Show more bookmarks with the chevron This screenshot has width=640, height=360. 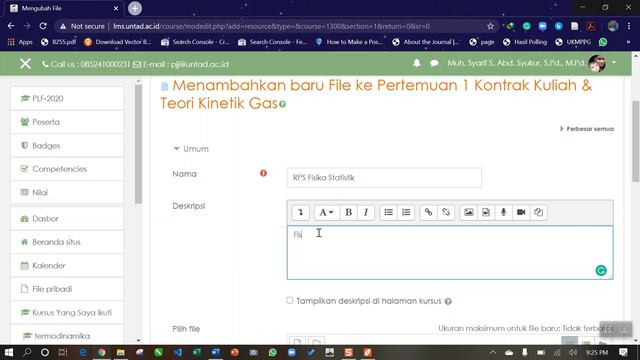(628, 42)
